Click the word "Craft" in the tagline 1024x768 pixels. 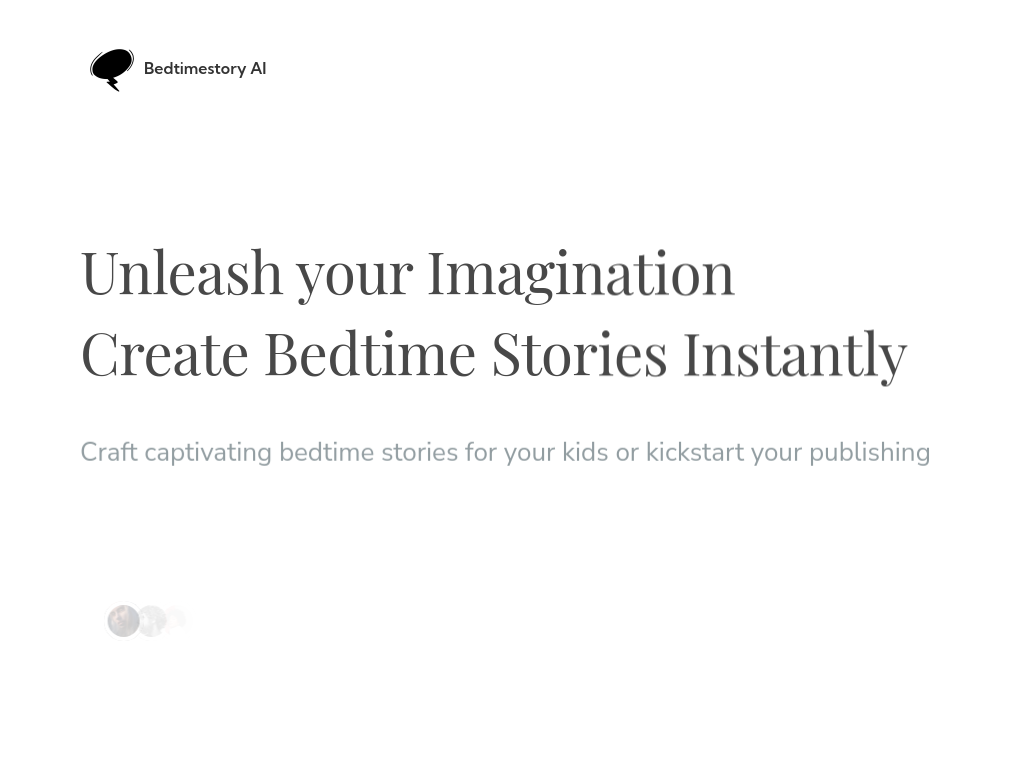click(x=109, y=452)
